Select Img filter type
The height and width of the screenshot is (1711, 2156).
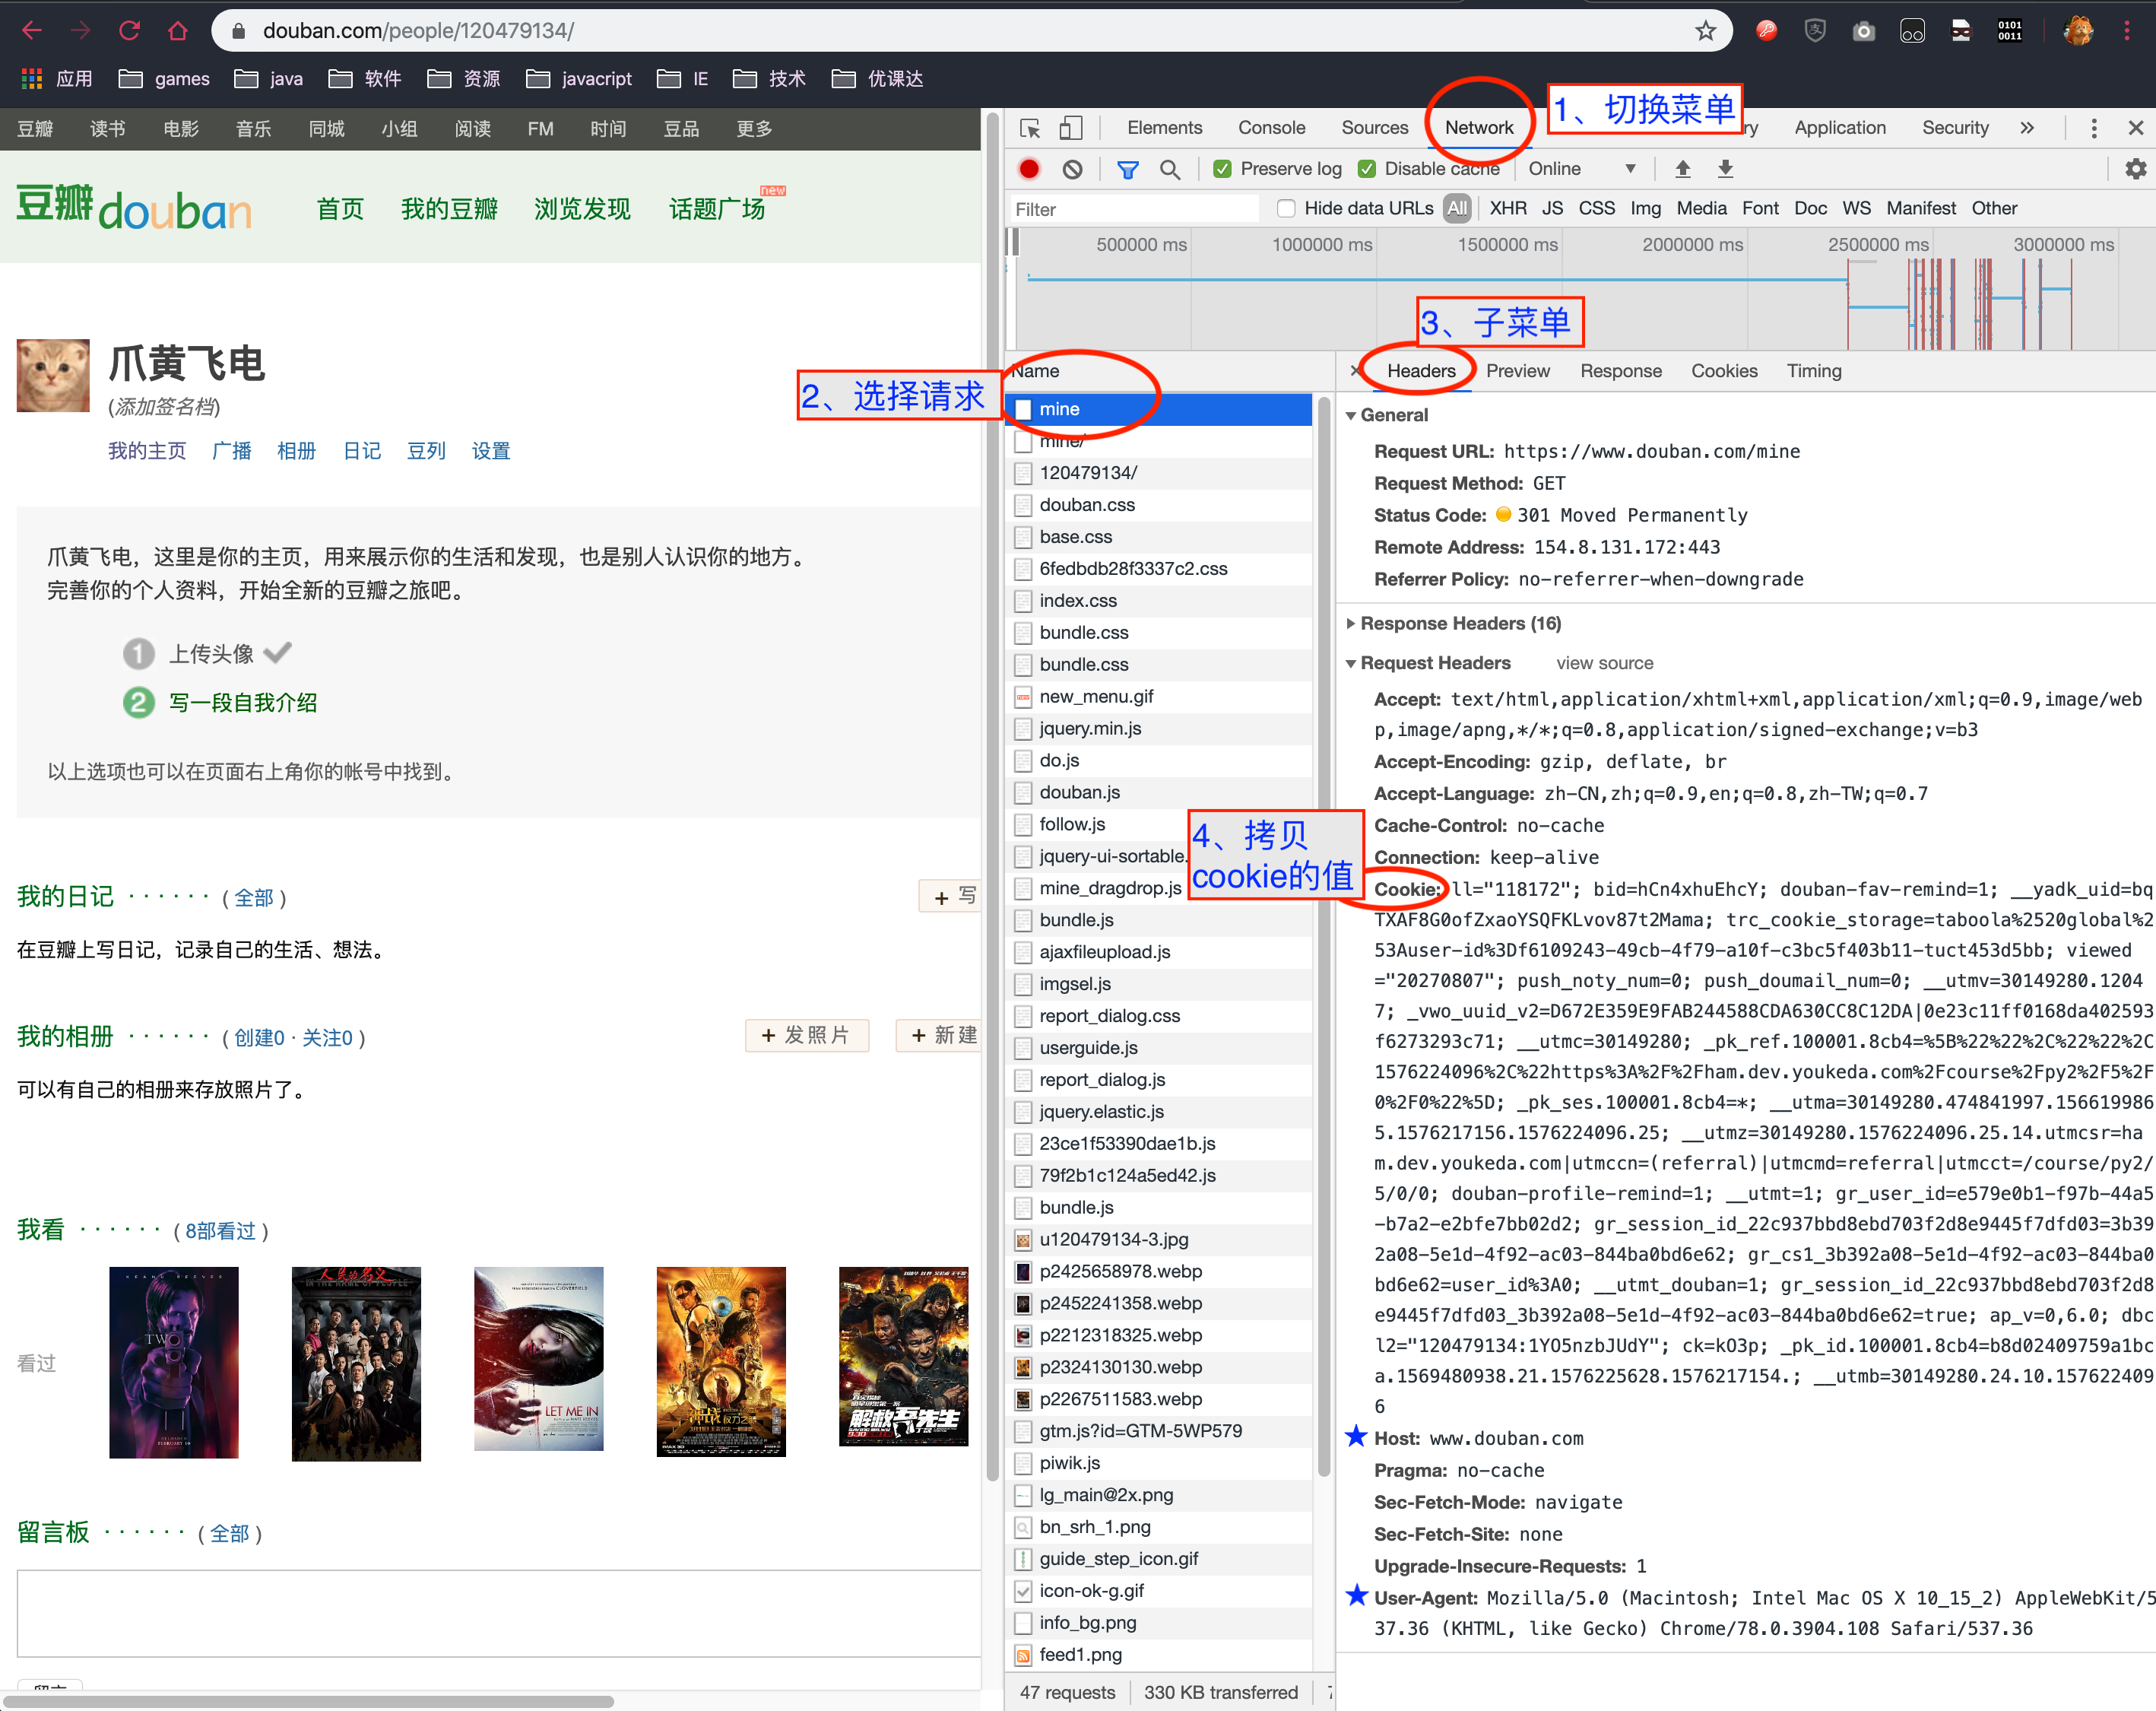point(1645,208)
